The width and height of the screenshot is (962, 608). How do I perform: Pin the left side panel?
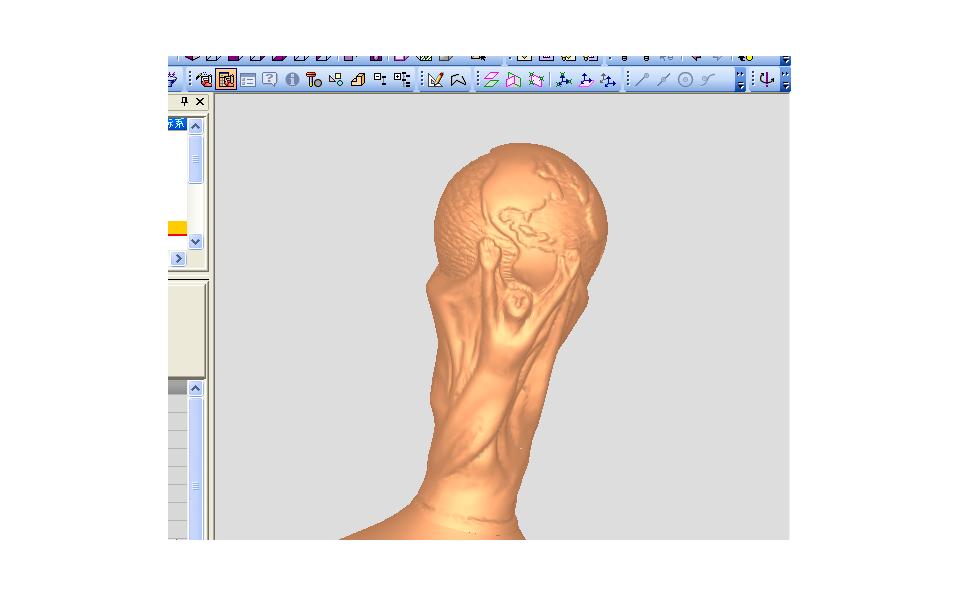(184, 101)
